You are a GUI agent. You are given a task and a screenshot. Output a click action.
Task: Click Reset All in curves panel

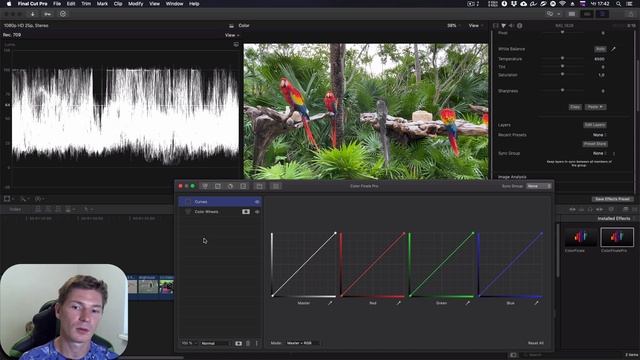pyautogui.click(x=536, y=343)
